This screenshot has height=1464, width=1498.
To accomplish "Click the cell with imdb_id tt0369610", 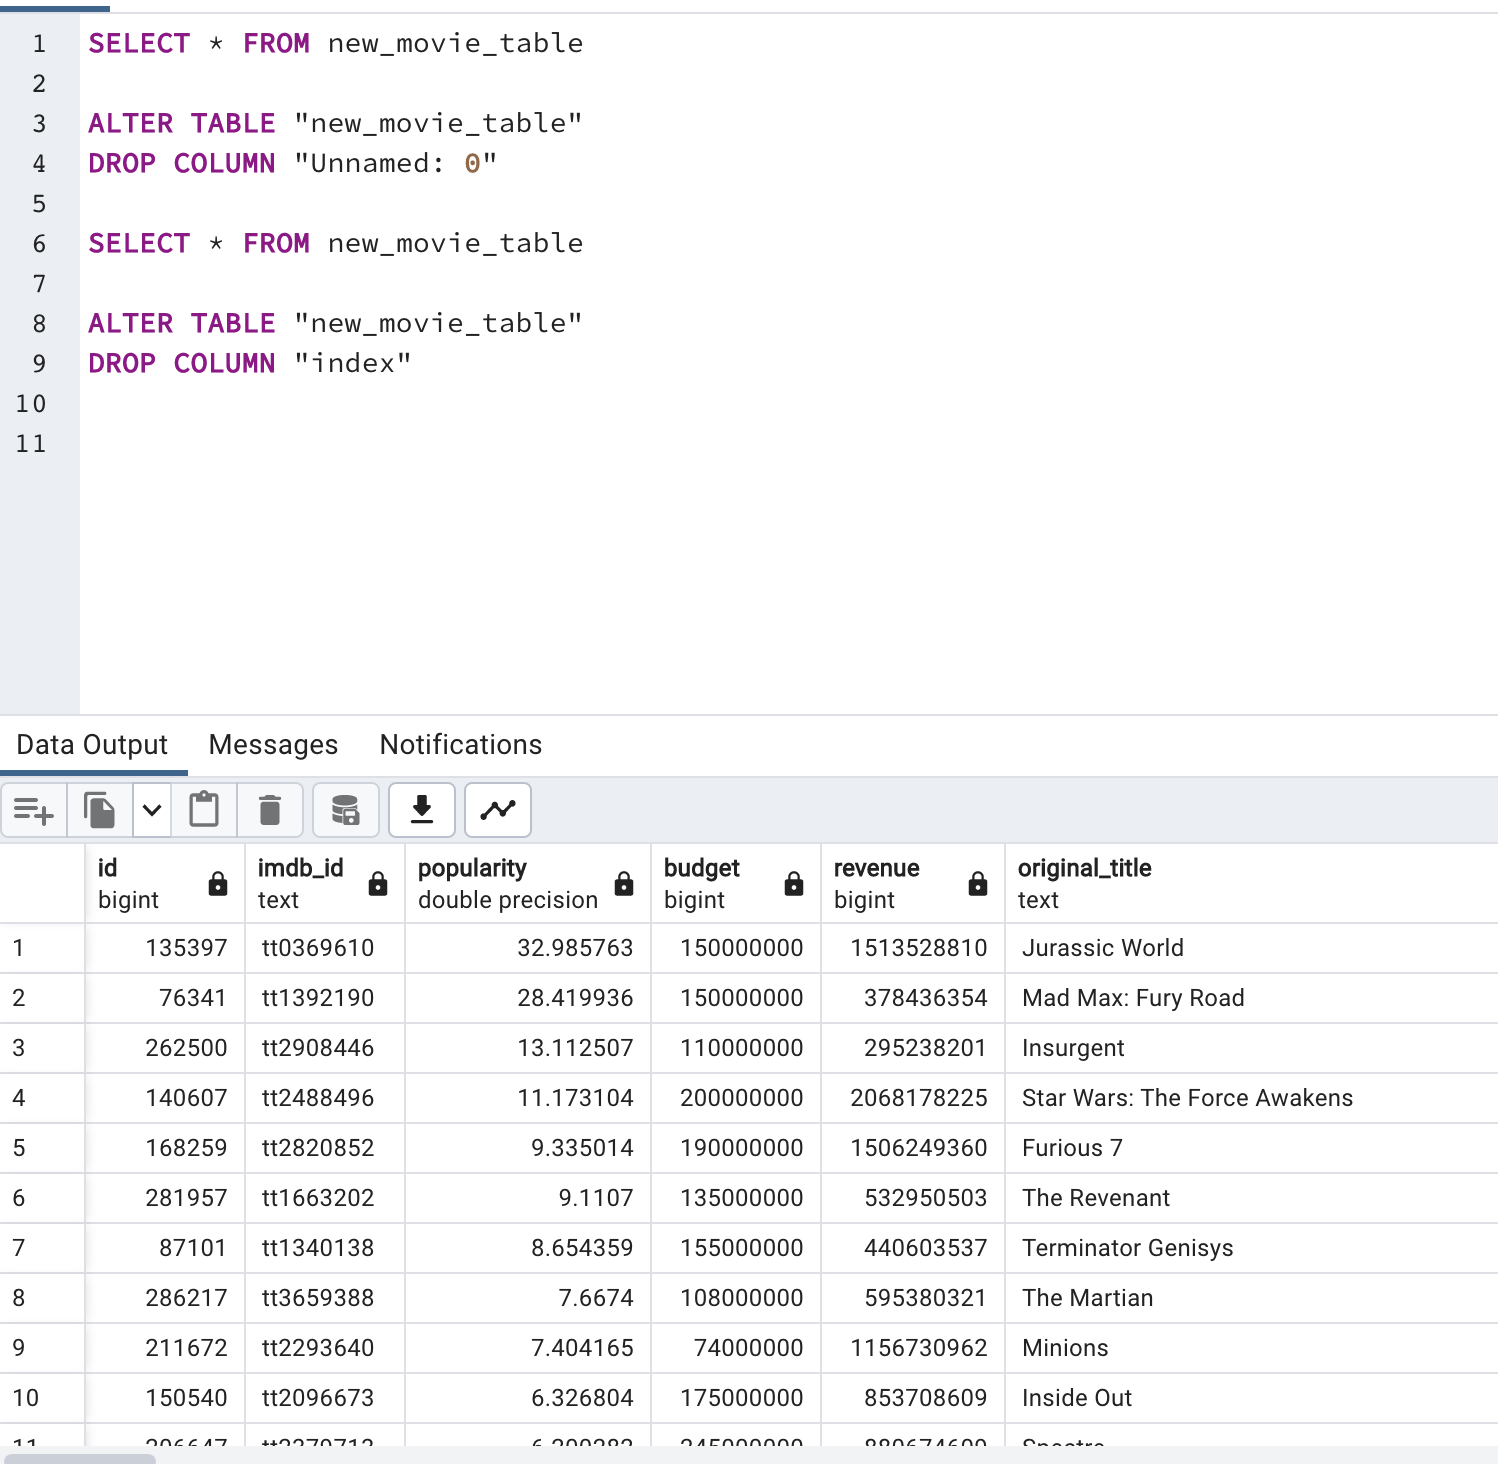I will 320,948.
